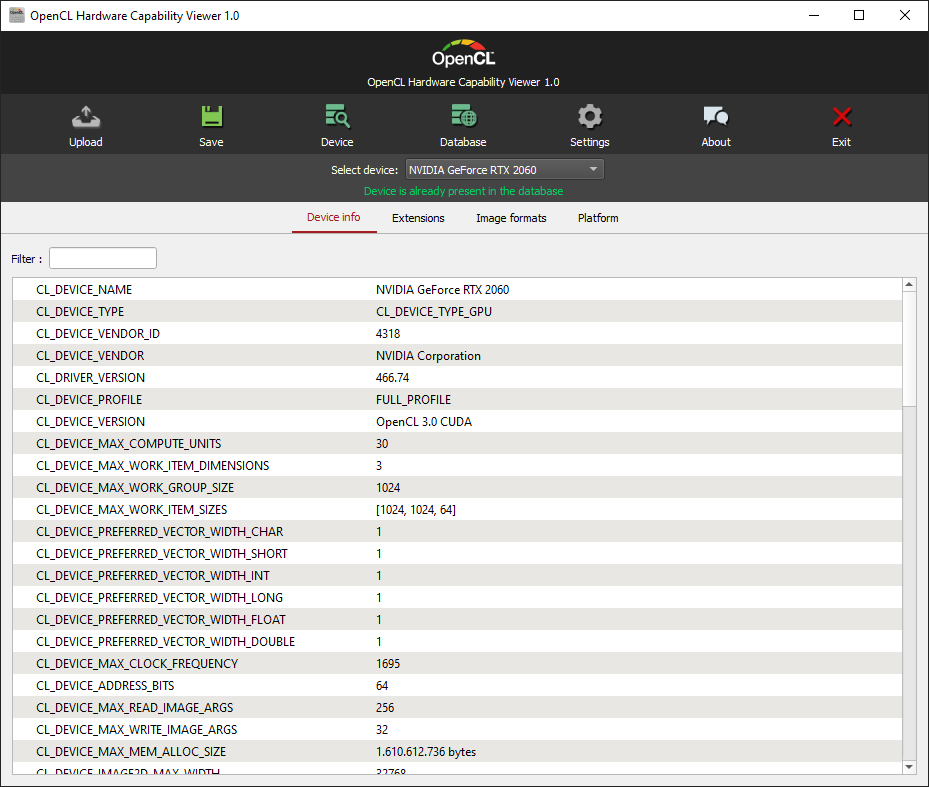Select the CL_DEVICE_MAX_WORK_ITEM_DIMENSIONS row
Image resolution: width=929 pixels, height=787 pixels.
click(x=457, y=466)
